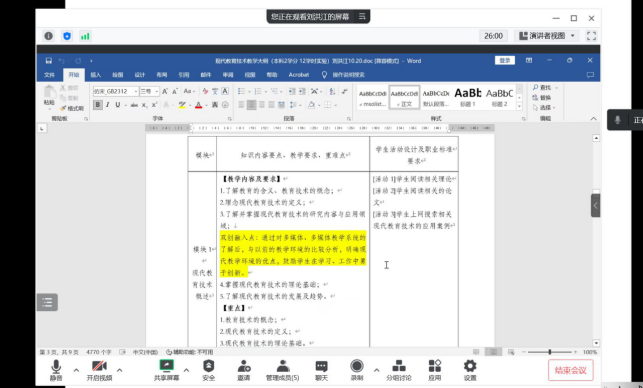Select the 标题 1 style
The width and height of the screenshot is (643, 388).
[467, 97]
